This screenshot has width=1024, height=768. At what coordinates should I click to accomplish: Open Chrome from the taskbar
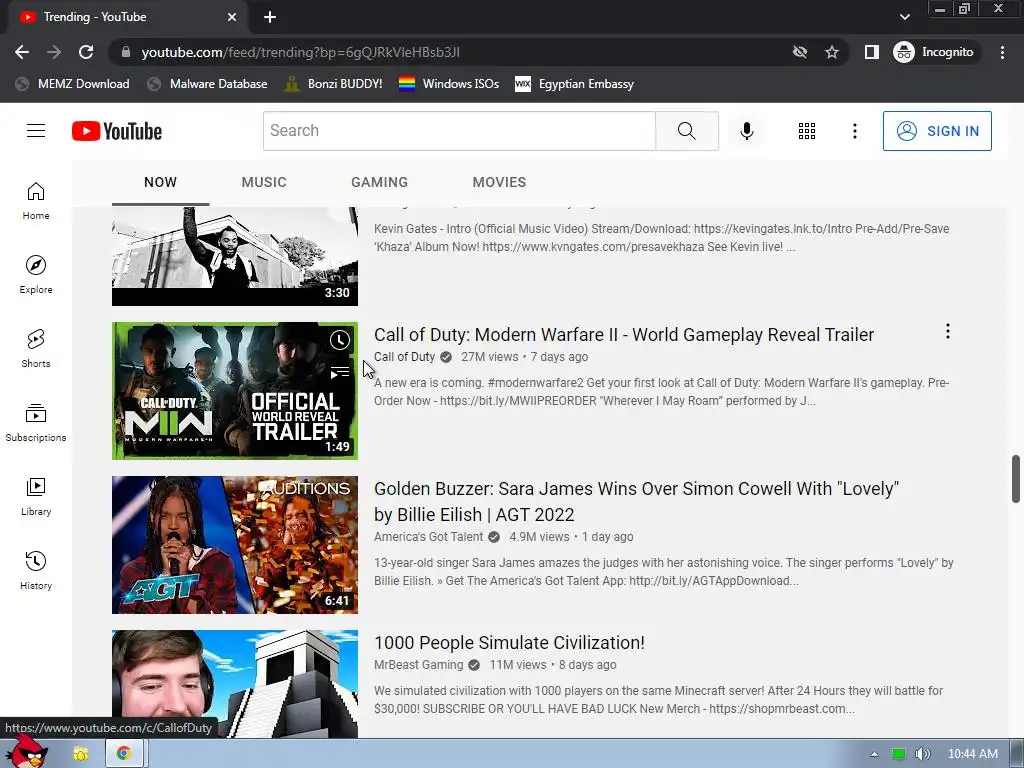point(123,754)
